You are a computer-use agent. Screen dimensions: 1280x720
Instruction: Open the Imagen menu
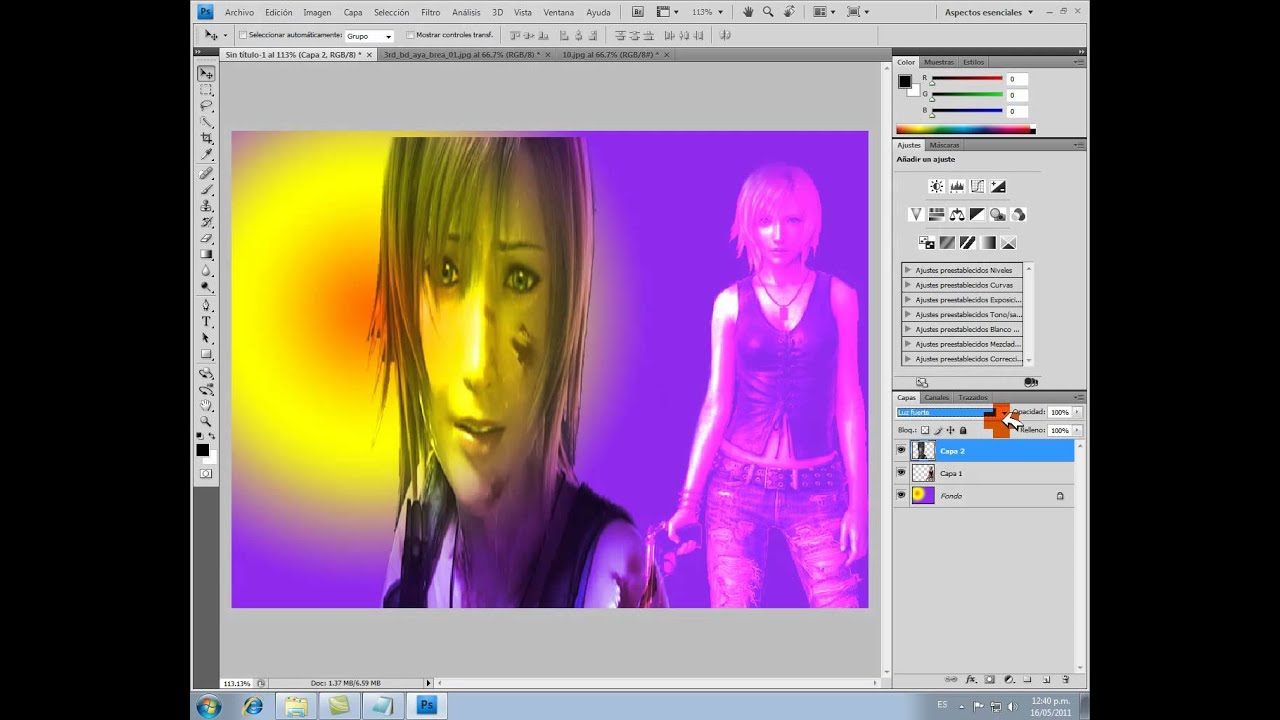pyautogui.click(x=317, y=12)
